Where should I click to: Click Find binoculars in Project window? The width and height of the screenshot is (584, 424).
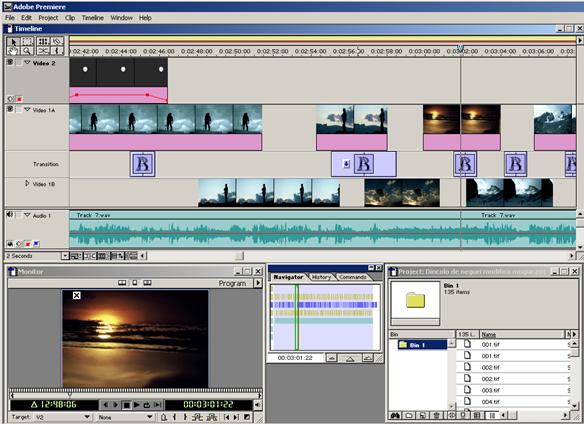click(395, 415)
